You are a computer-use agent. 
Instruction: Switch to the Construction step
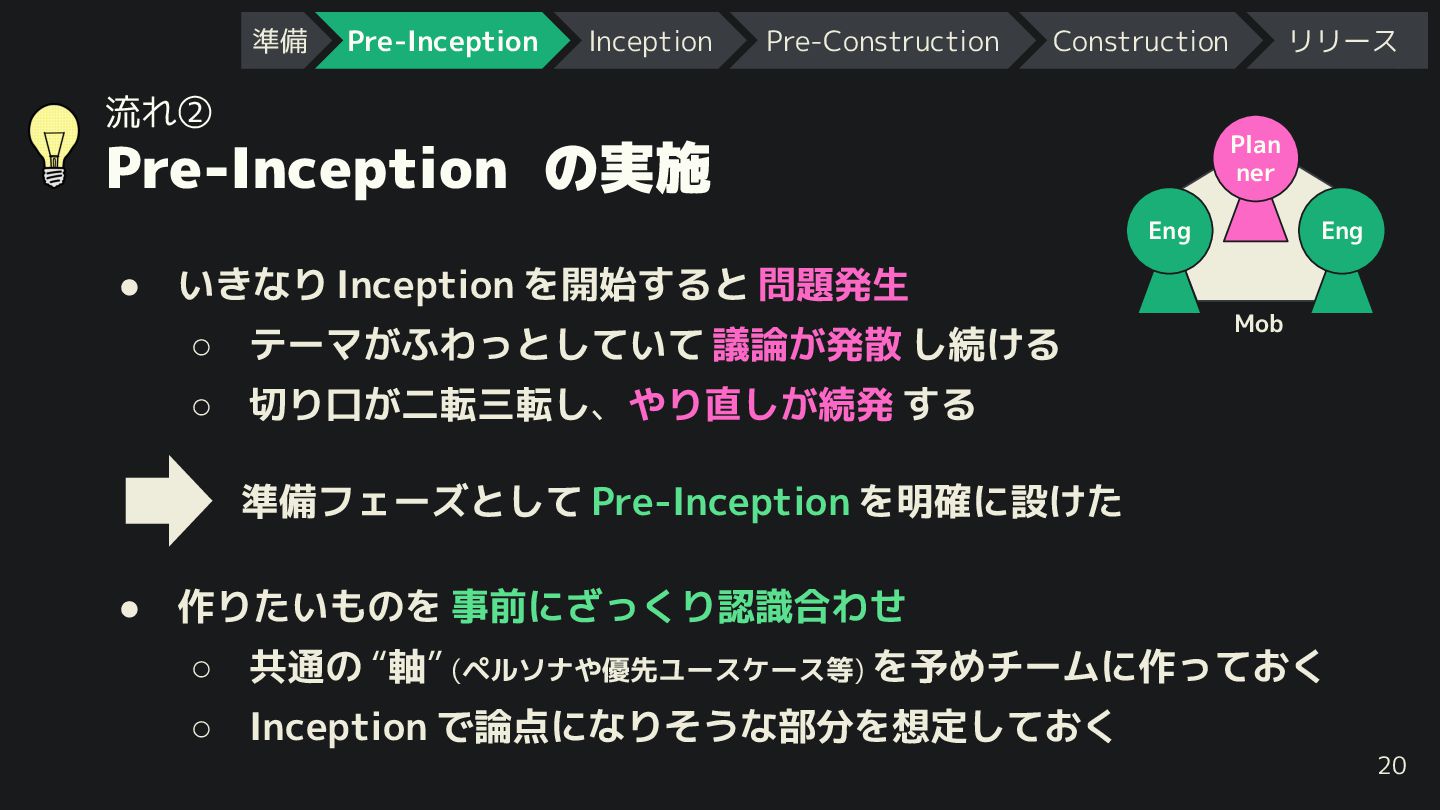point(1140,41)
